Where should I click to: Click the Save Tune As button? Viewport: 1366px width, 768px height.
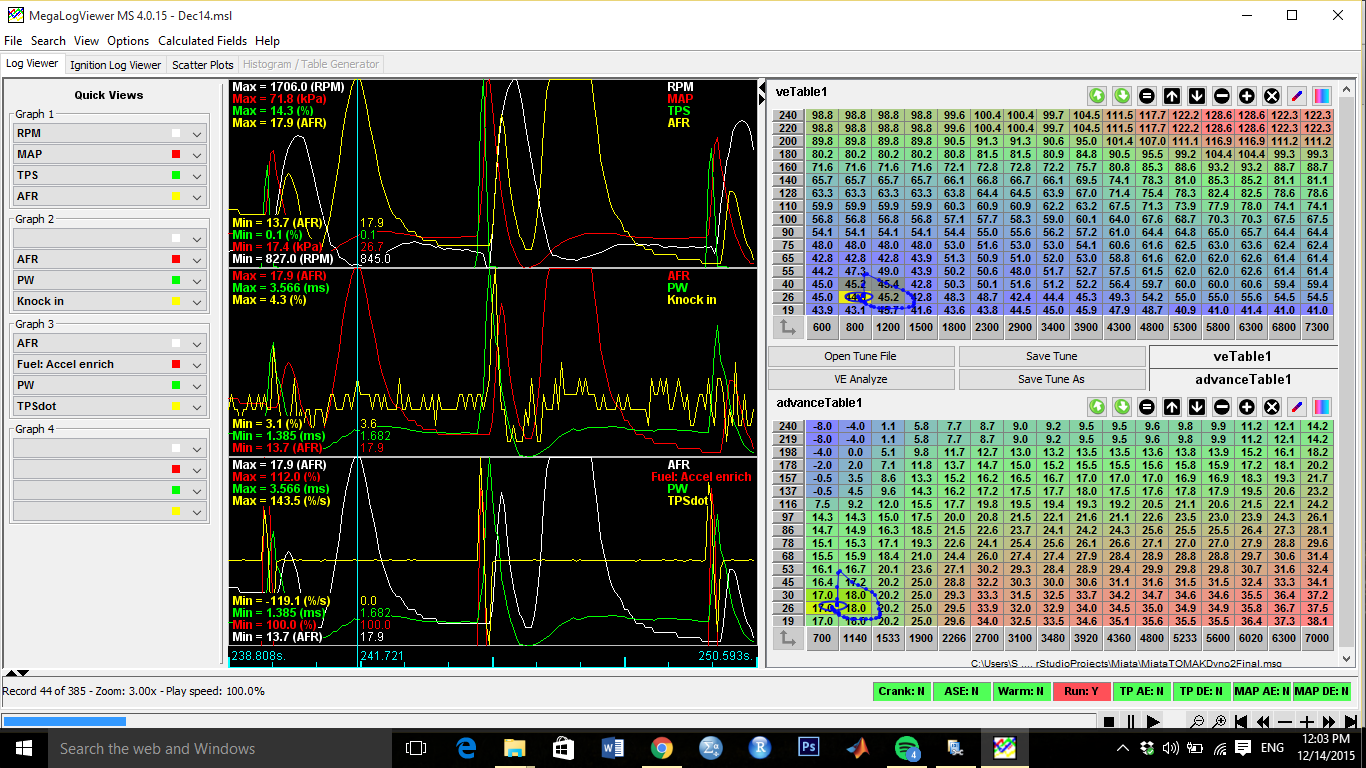point(1052,379)
